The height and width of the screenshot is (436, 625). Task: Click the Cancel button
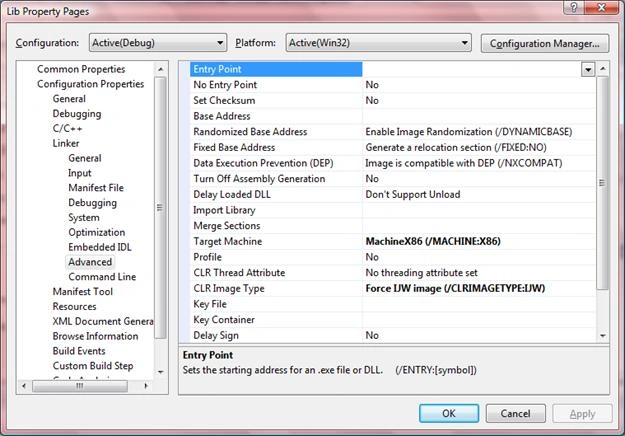[x=515, y=413]
